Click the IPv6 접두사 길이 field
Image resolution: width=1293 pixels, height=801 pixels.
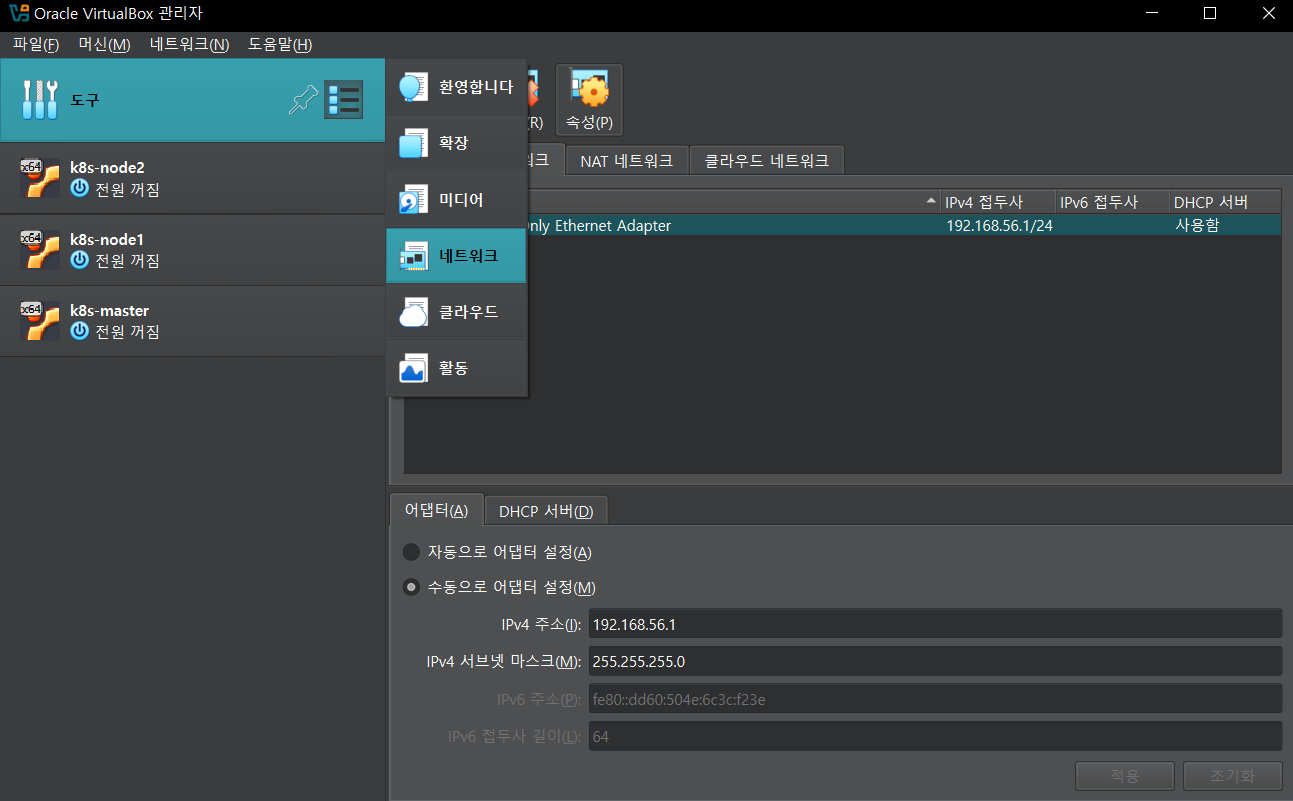click(x=935, y=736)
